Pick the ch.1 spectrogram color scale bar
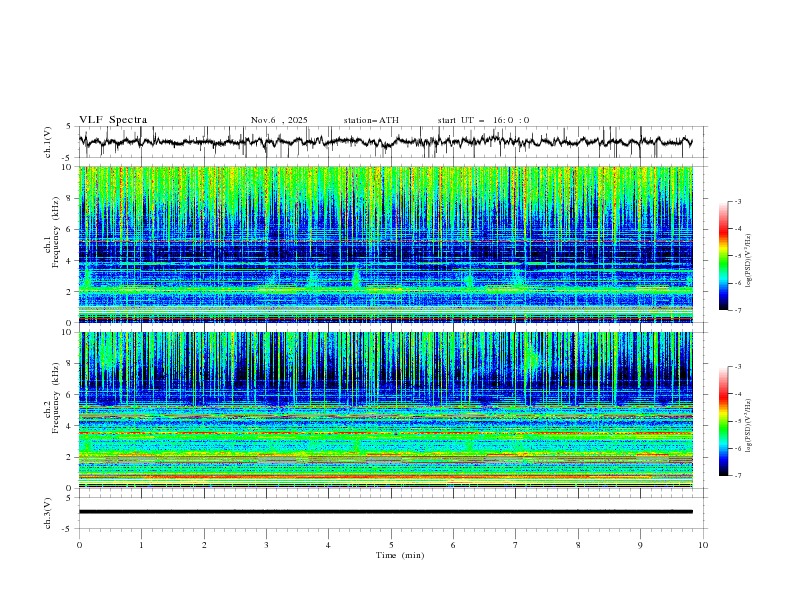Screen dimensions: 792x612 (723, 255)
